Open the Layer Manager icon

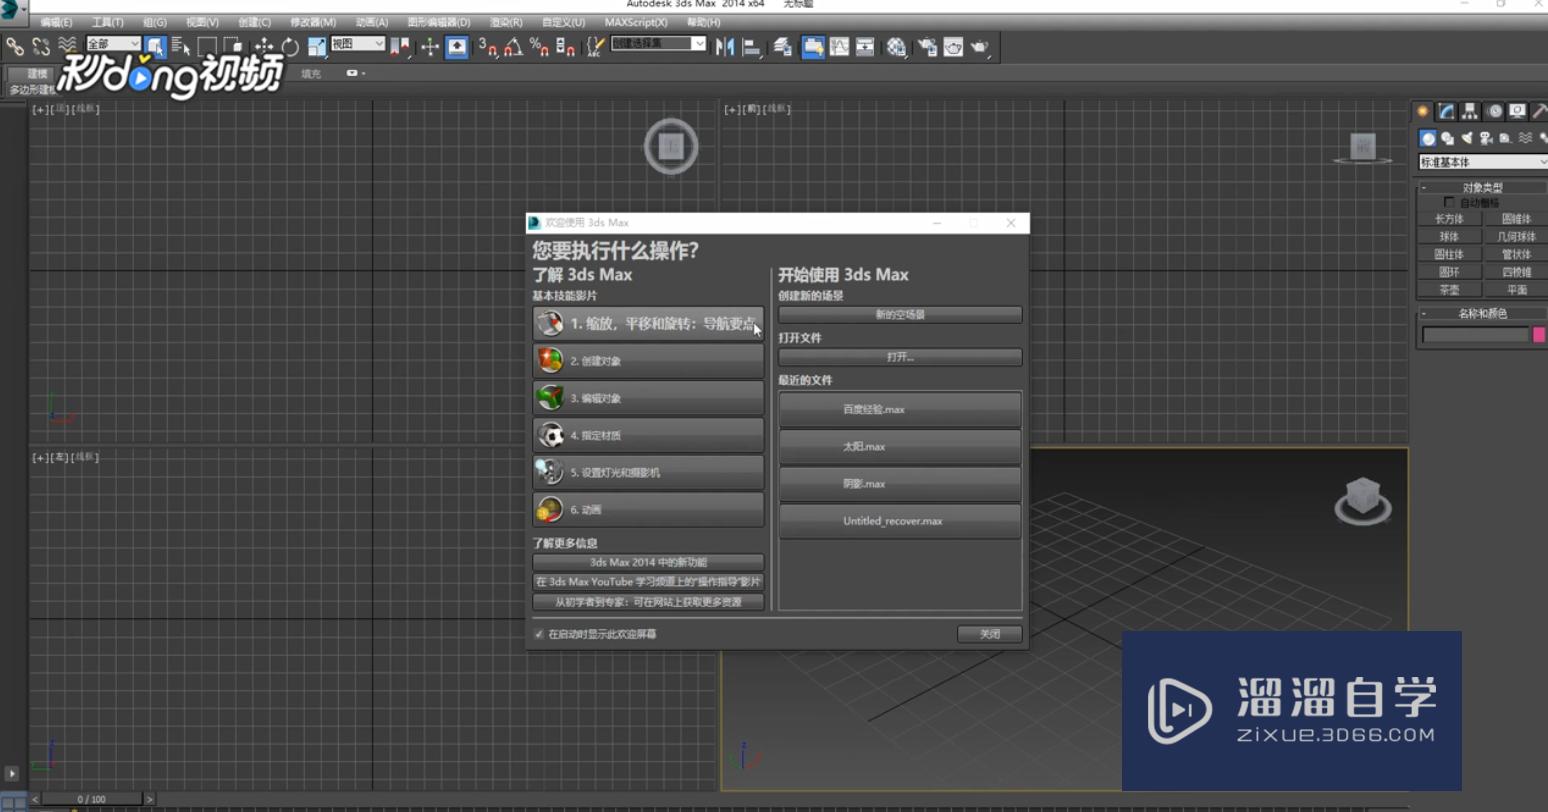click(783, 46)
